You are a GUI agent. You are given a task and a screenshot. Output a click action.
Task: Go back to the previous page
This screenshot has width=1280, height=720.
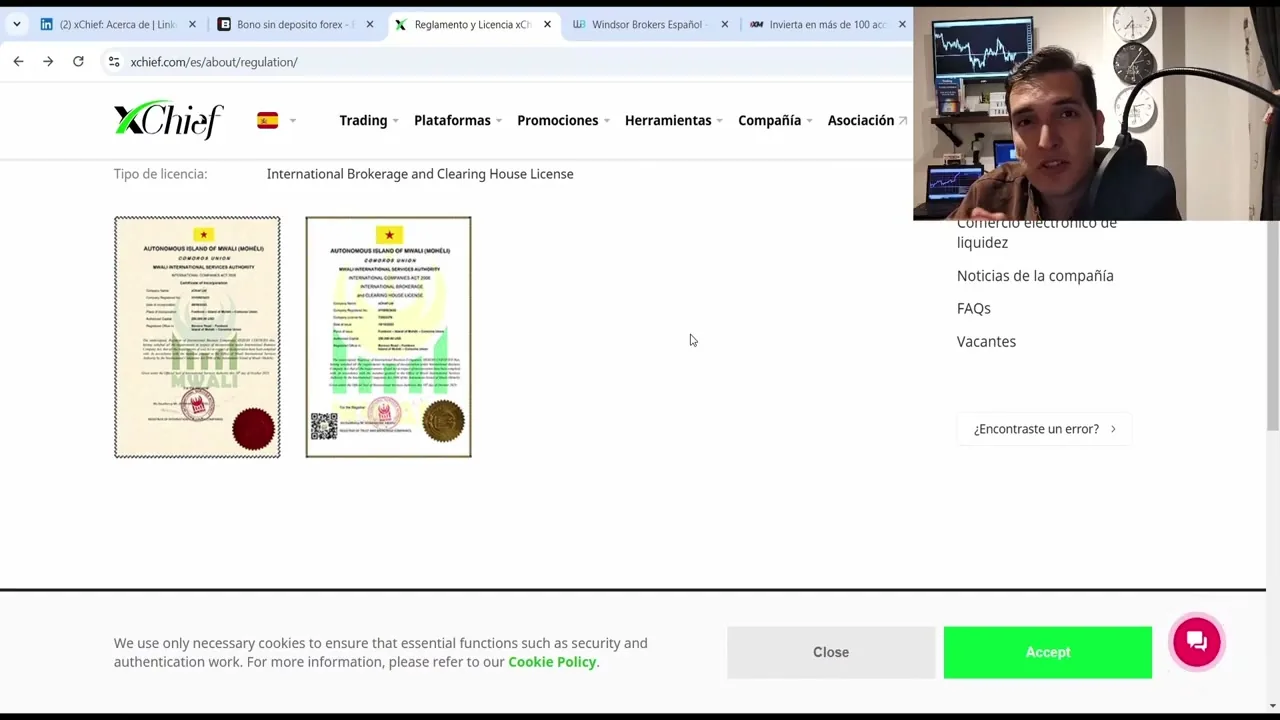pos(18,62)
